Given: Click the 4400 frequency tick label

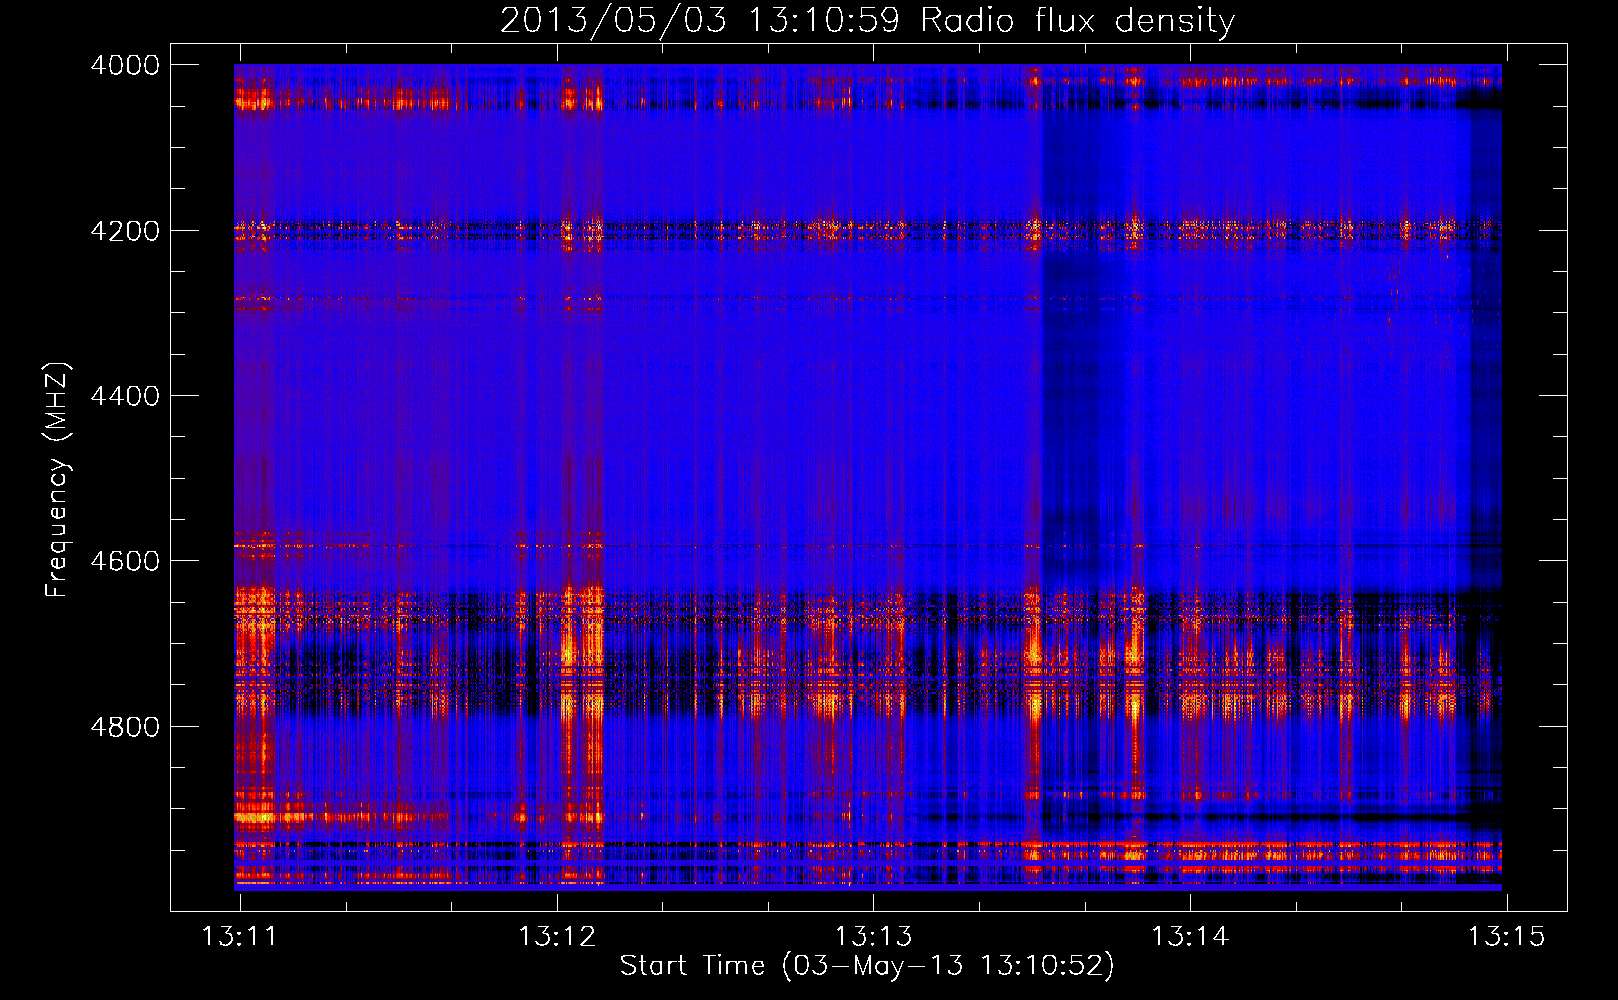Looking at the screenshot, I should [x=125, y=396].
